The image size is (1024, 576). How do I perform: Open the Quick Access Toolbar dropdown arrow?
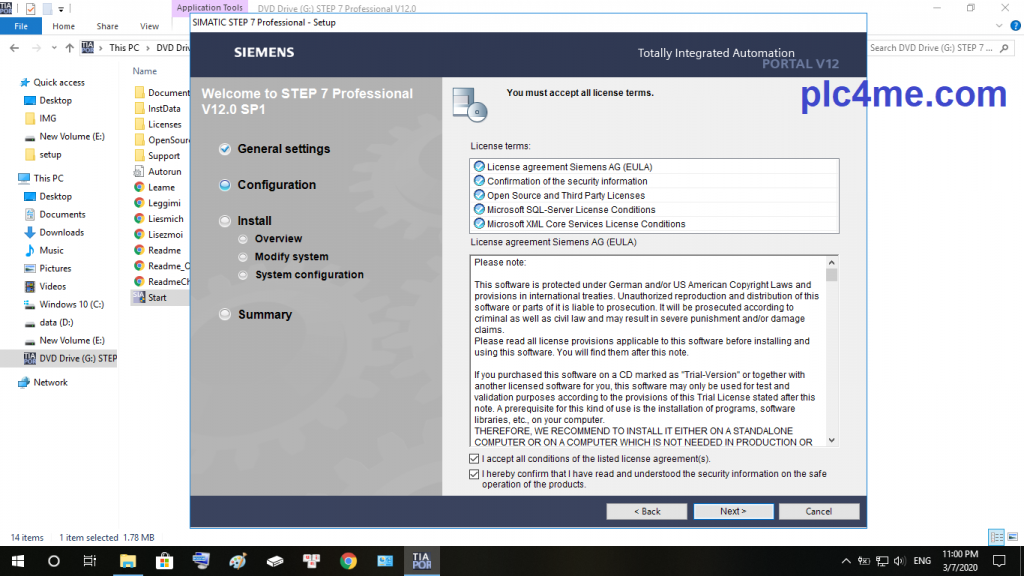coord(61,9)
